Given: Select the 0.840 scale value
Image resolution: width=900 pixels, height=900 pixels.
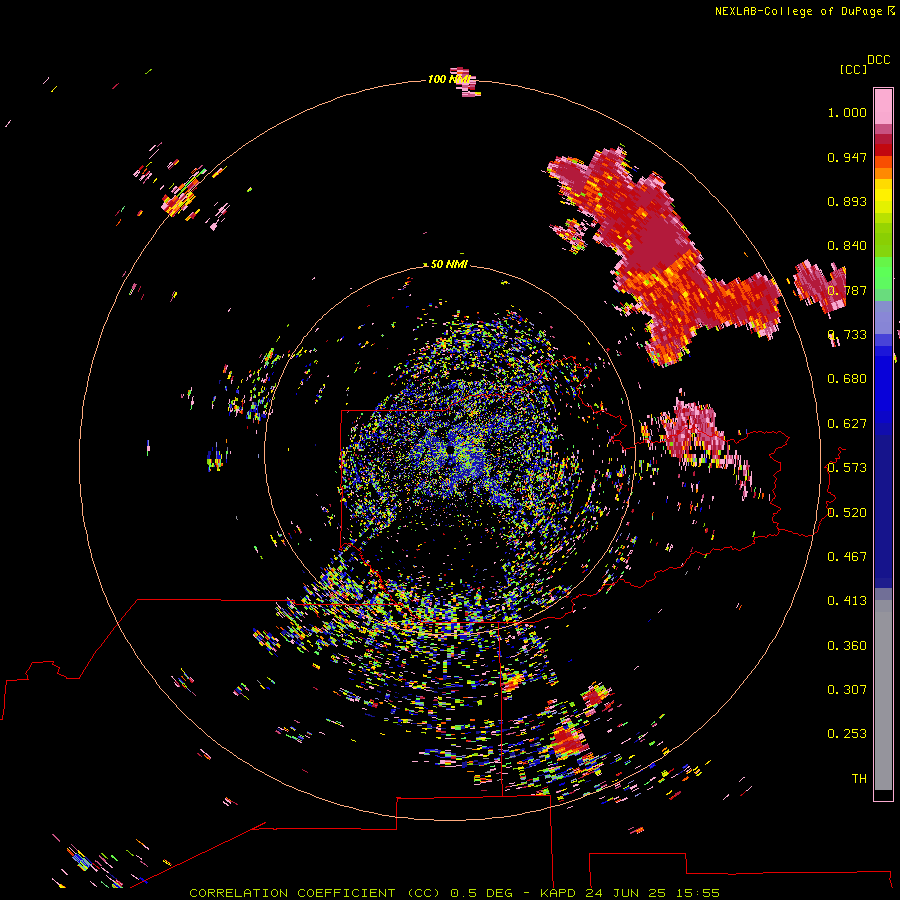Looking at the screenshot, I should pos(847,246).
